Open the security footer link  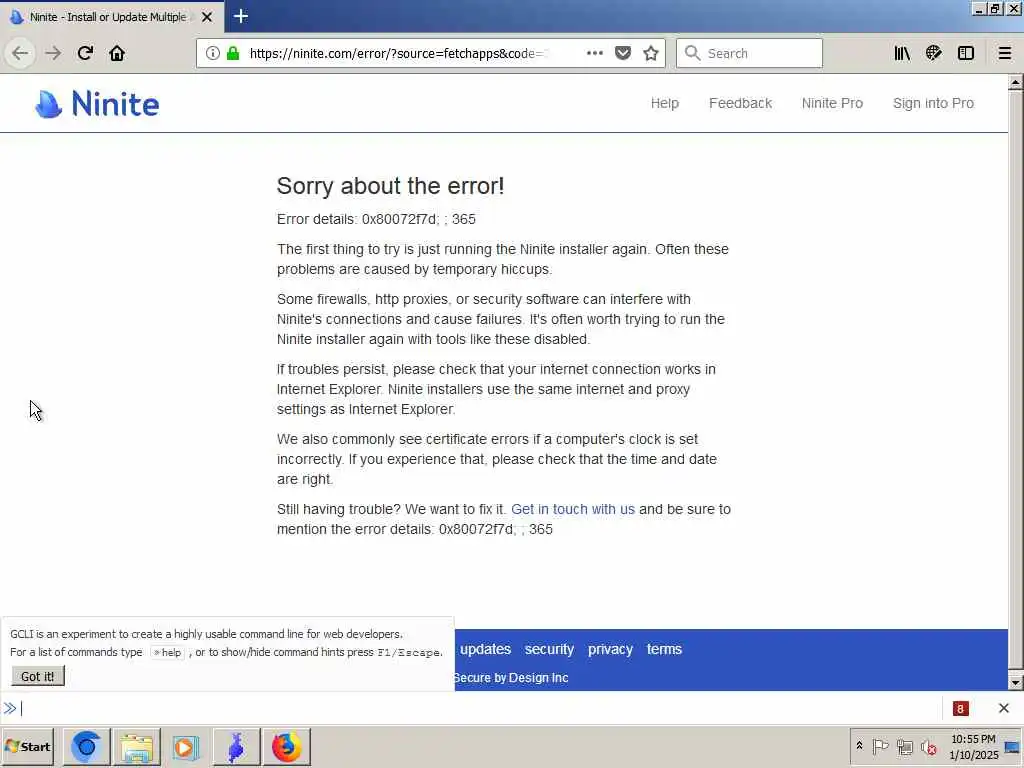pos(549,649)
